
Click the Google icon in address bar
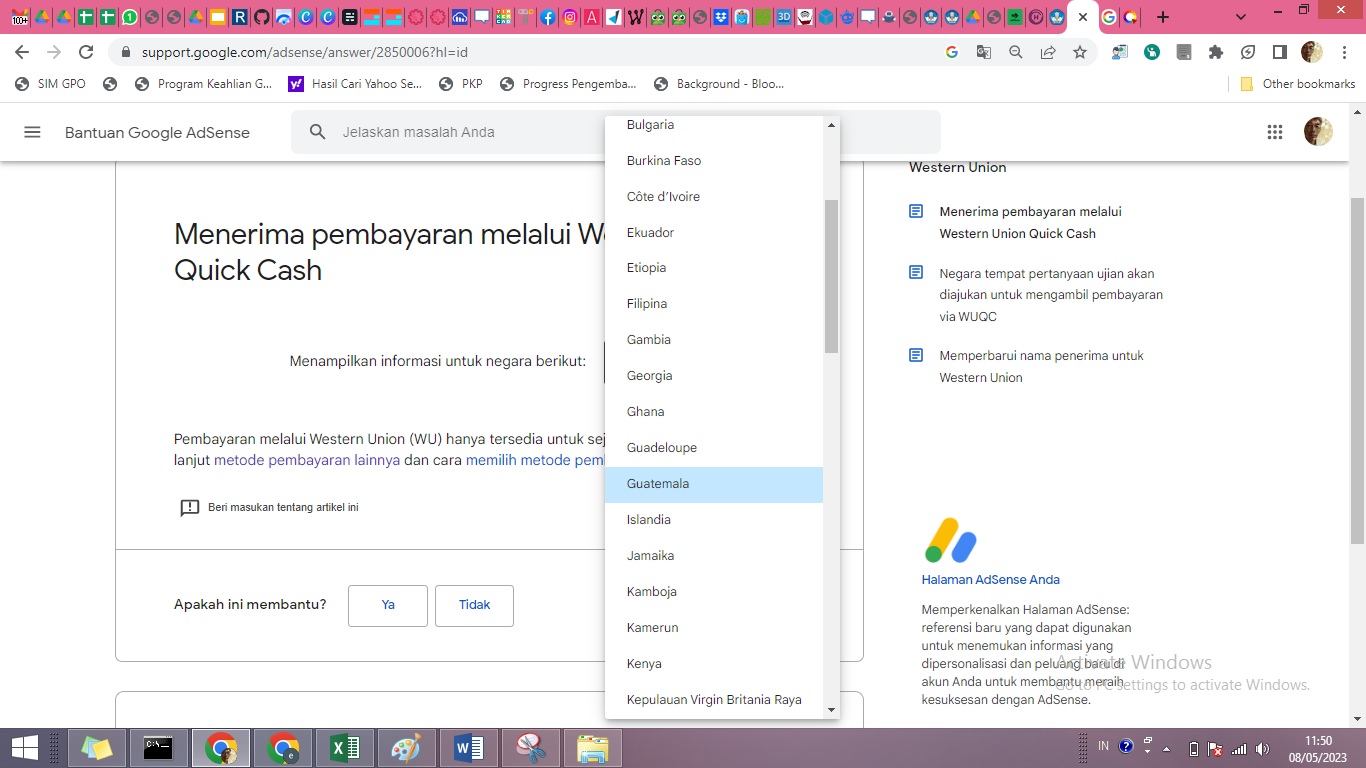coord(952,52)
